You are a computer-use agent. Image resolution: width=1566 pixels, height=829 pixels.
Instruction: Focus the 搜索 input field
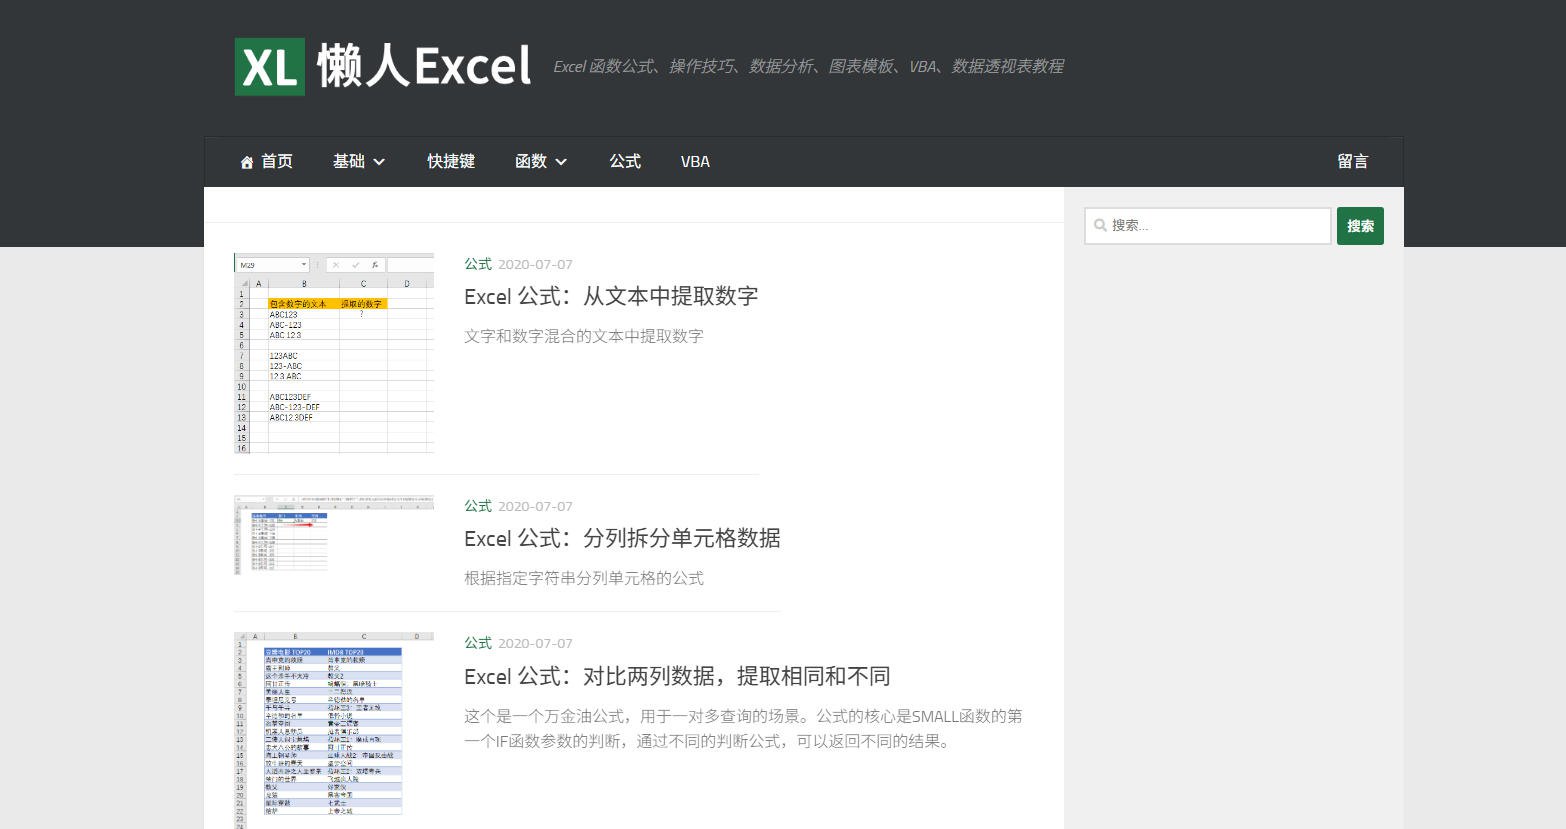(x=1208, y=226)
